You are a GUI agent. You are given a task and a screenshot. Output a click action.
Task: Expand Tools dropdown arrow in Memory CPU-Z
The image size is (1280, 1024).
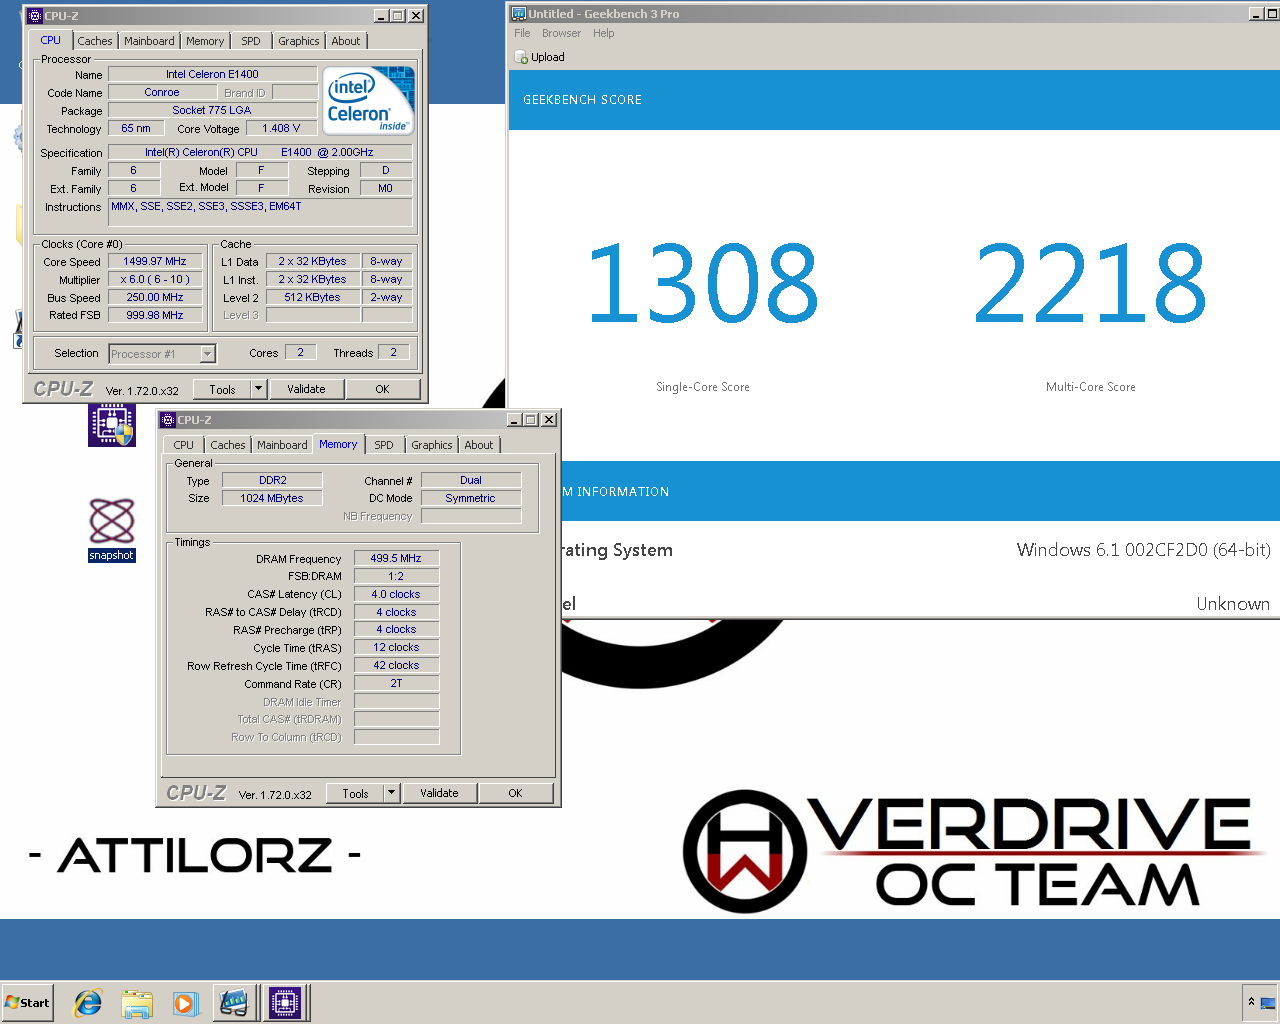tap(392, 794)
